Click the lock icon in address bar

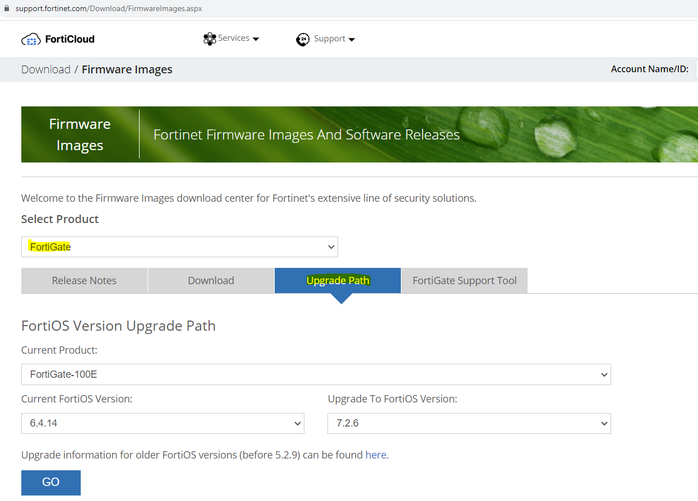(7, 8)
